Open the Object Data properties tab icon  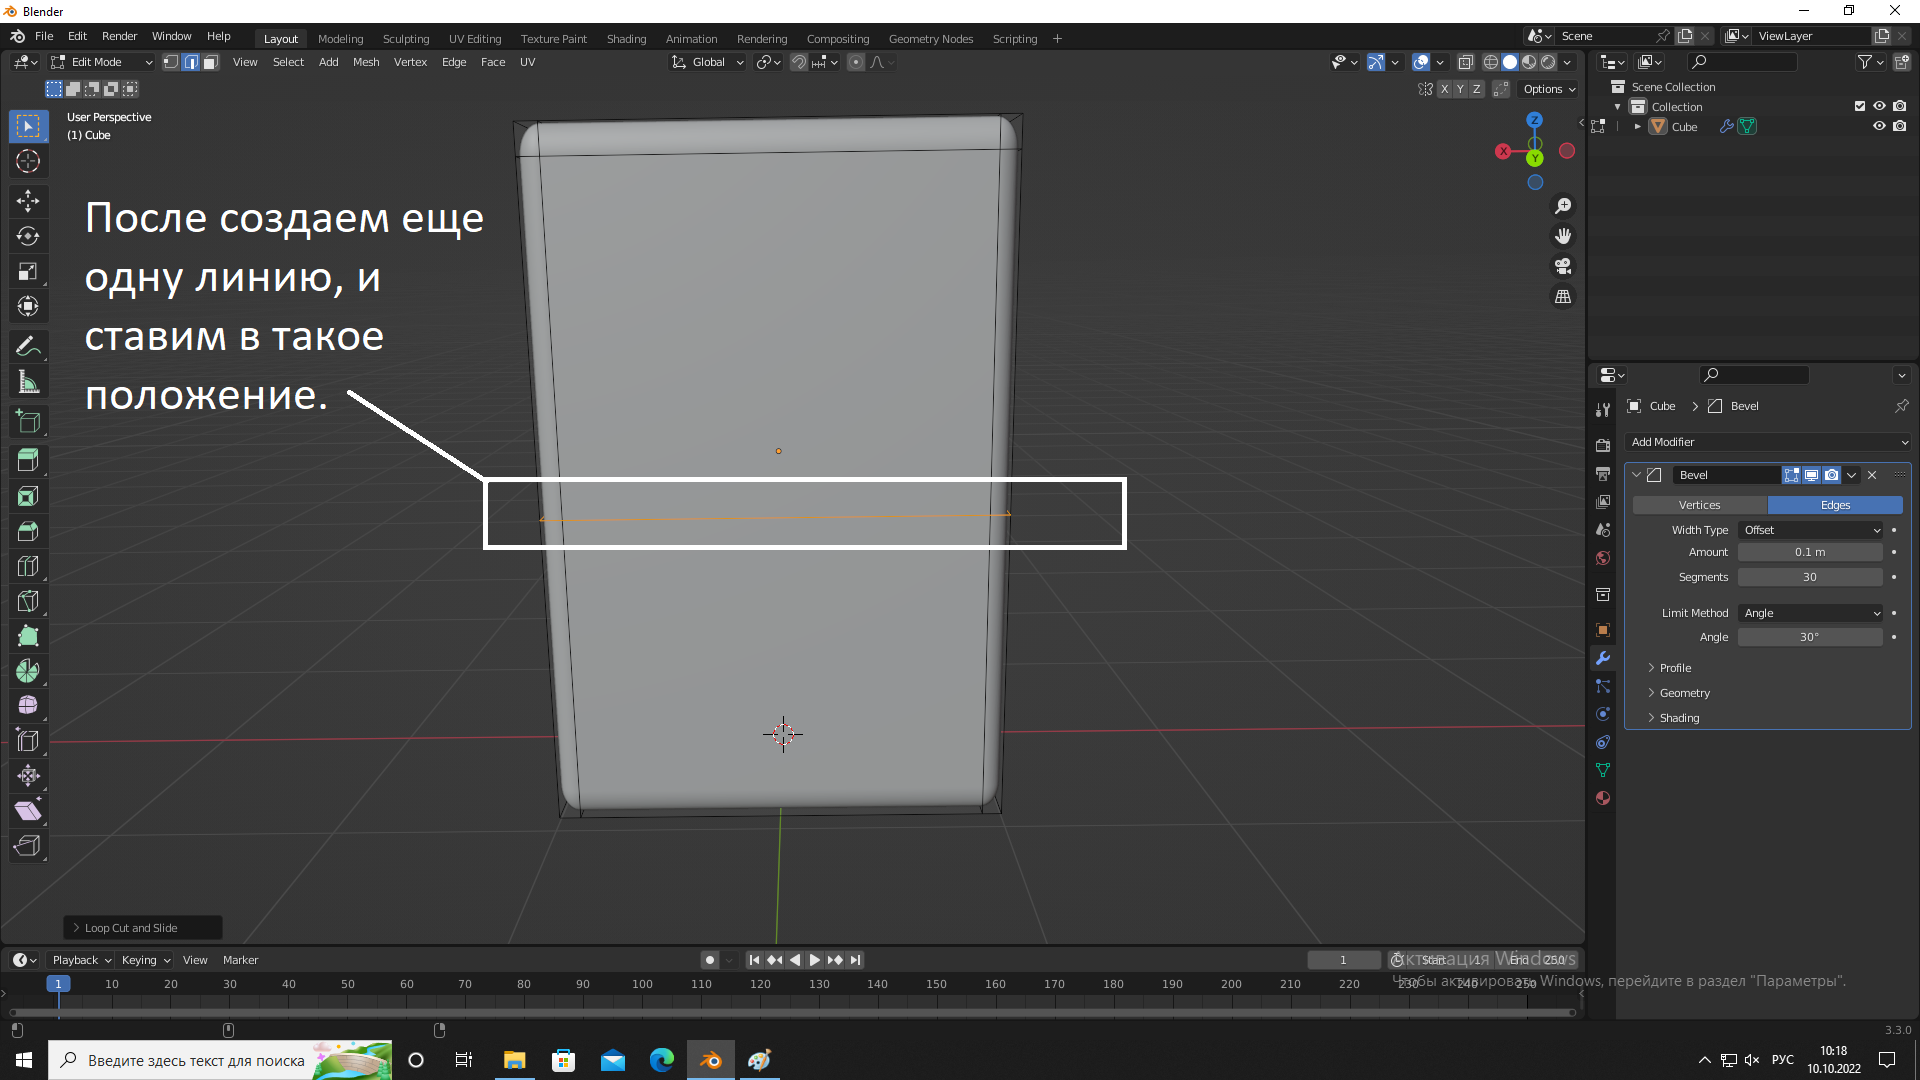[x=1603, y=770]
